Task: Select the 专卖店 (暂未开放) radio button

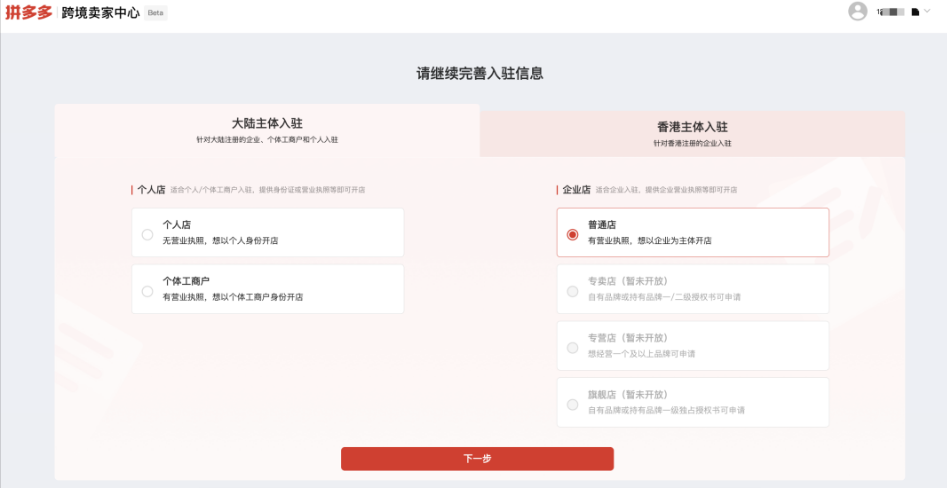Action: pos(573,291)
